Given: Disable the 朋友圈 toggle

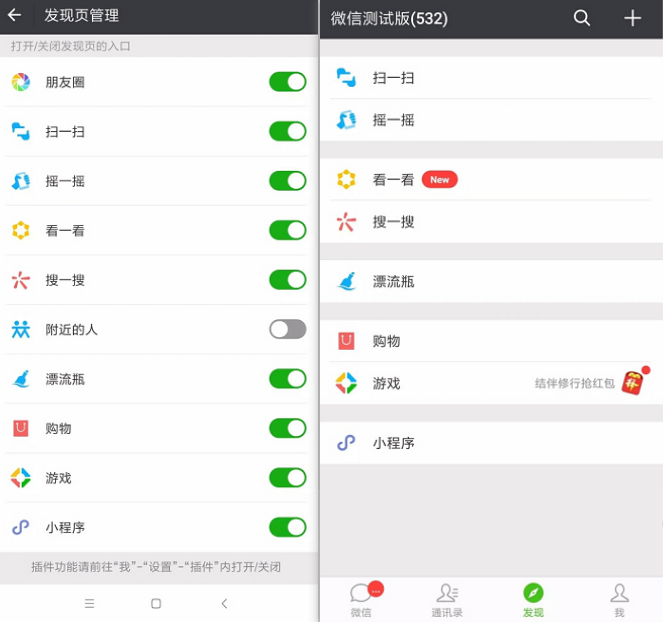Looking at the screenshot, I should (288, 82).
